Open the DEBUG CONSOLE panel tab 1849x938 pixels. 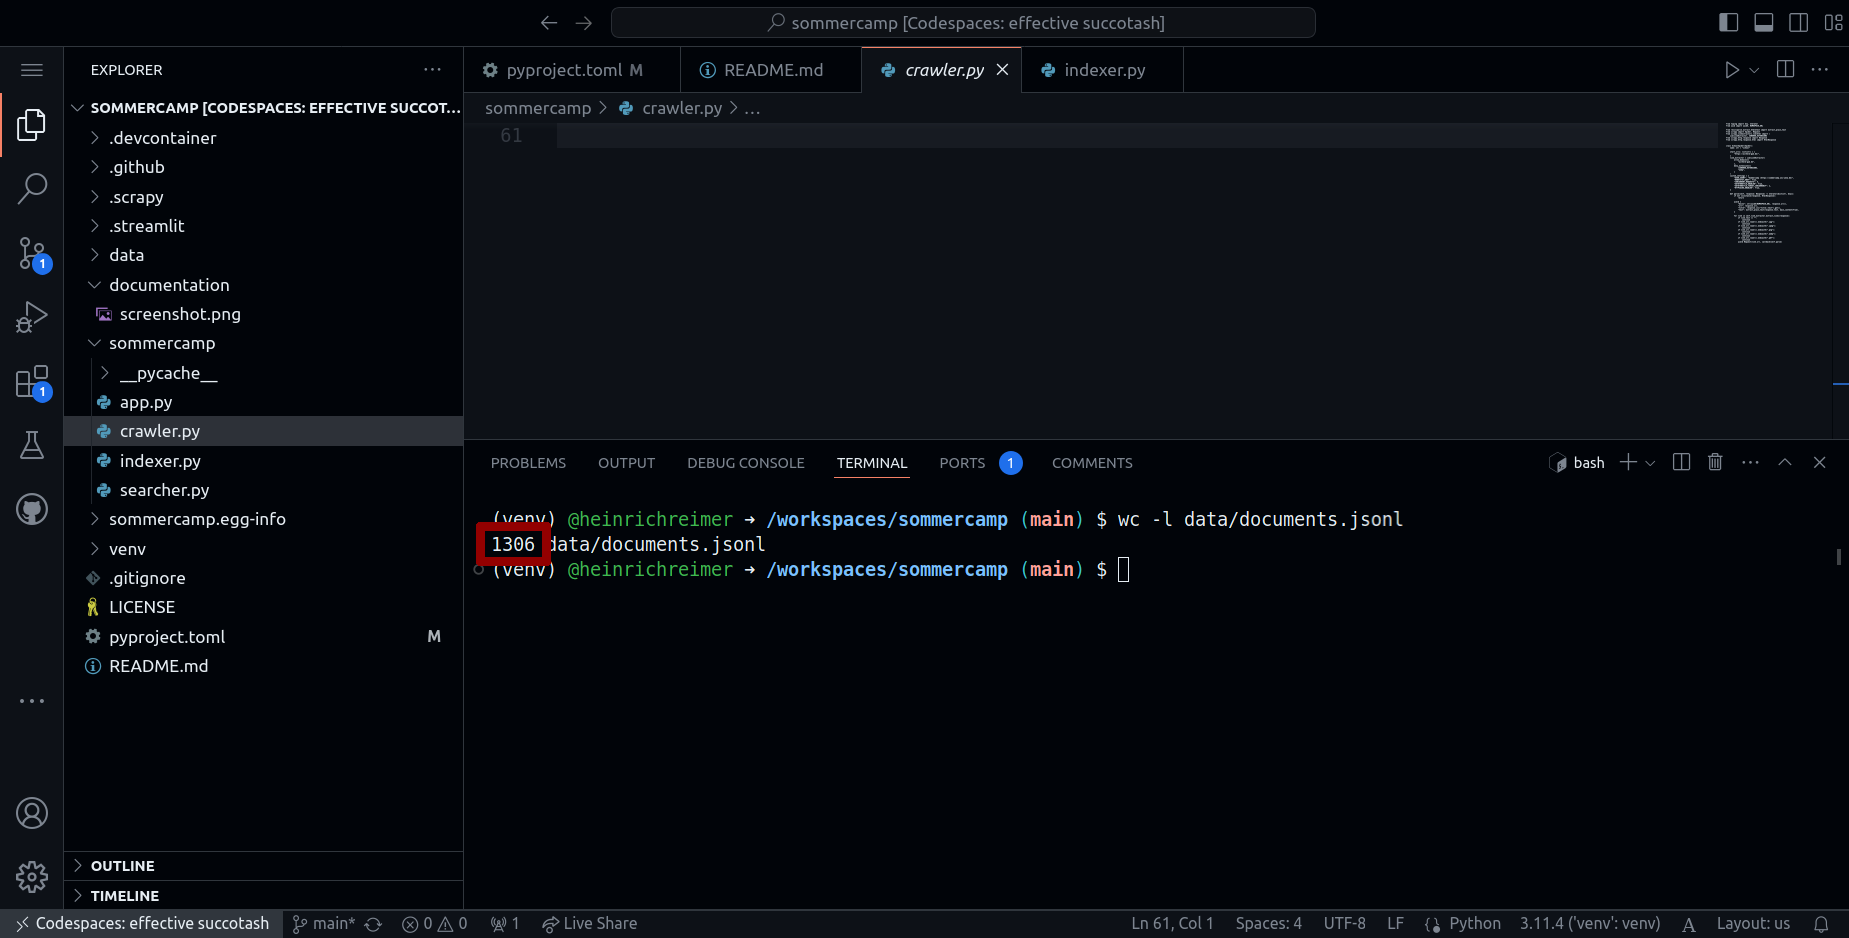[746, 463]
